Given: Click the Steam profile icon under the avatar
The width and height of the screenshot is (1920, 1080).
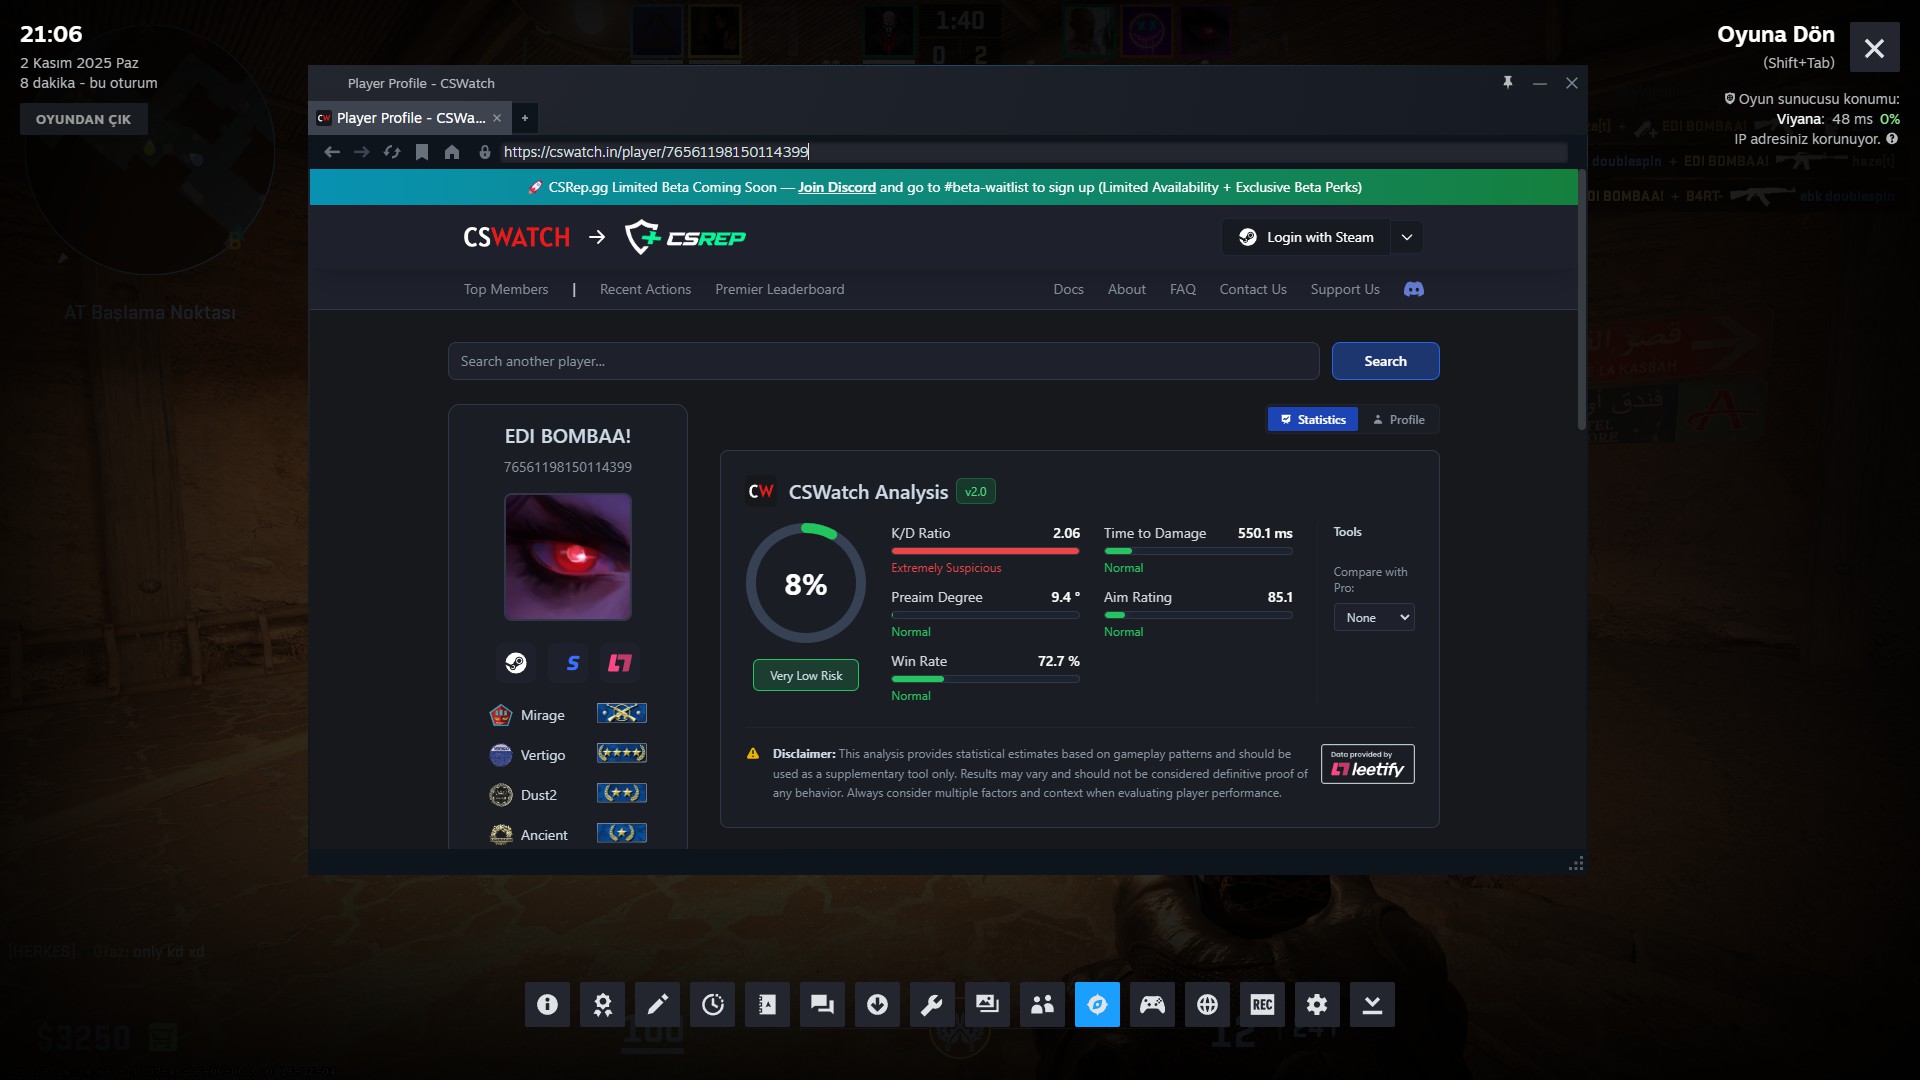Looking at the screenshot, I should pos(516,663).
